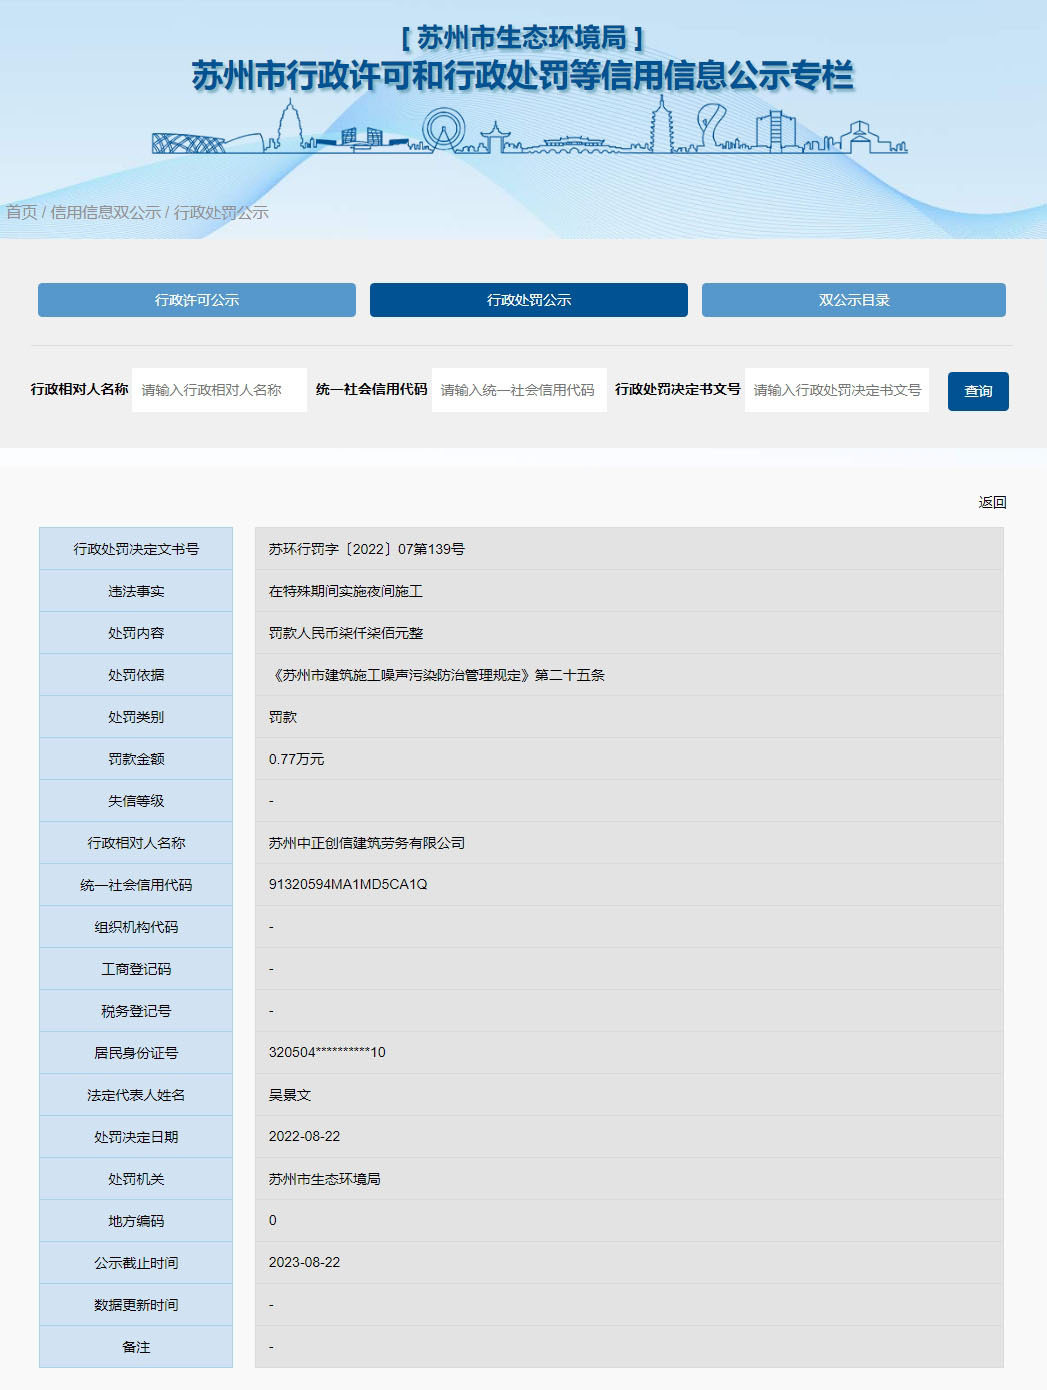This screenshot has width=1047, height=1390.
Task: Click the 地方编码 row label
Action: tap(136, 1221)
